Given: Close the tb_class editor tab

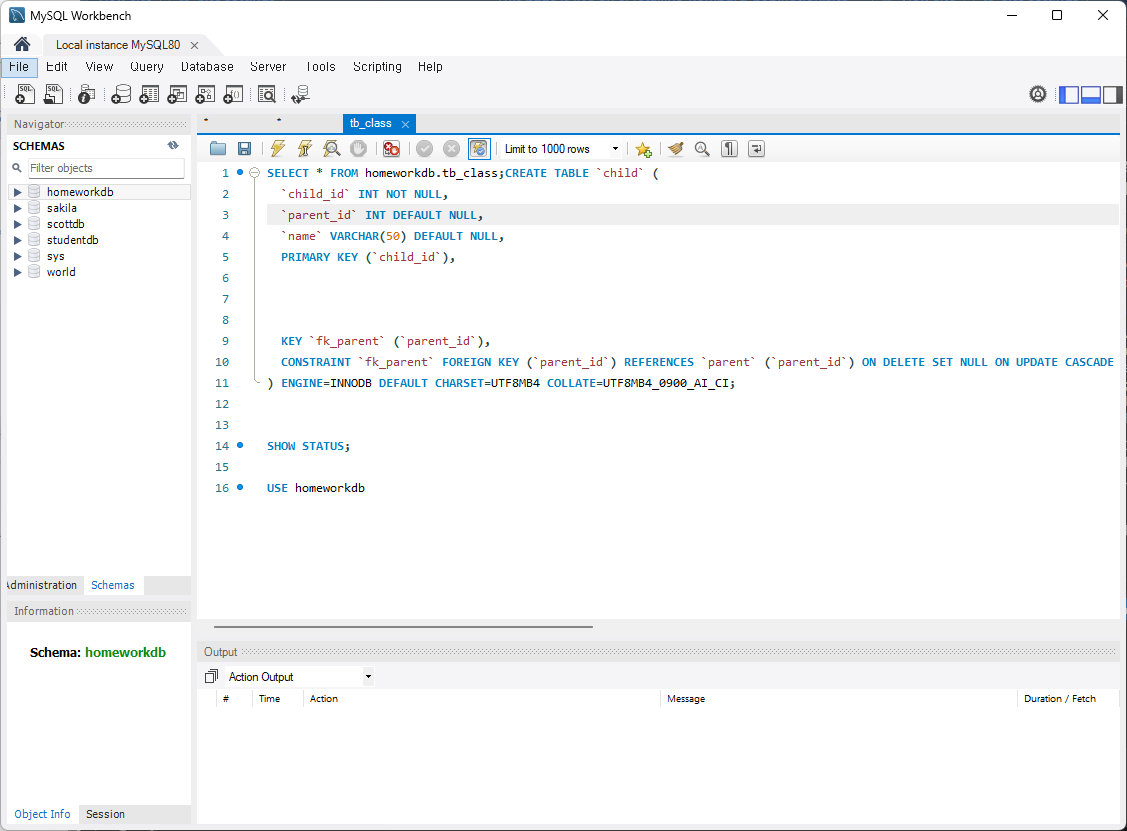Looking at the screenshot, I should point(405,124).
